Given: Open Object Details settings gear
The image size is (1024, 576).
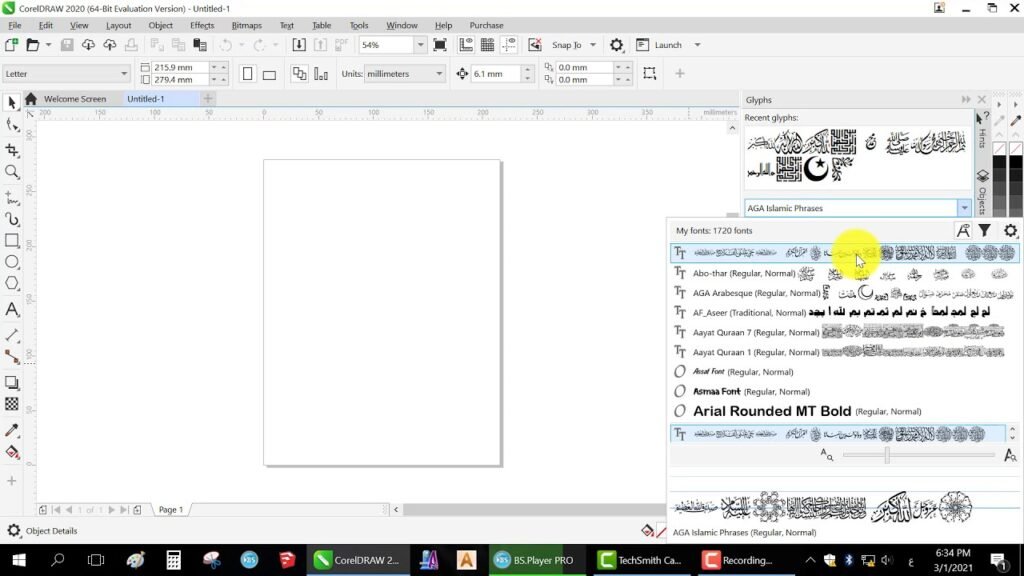Looking at the screenshot, I should pyautogui.click(x=14, y=531).
